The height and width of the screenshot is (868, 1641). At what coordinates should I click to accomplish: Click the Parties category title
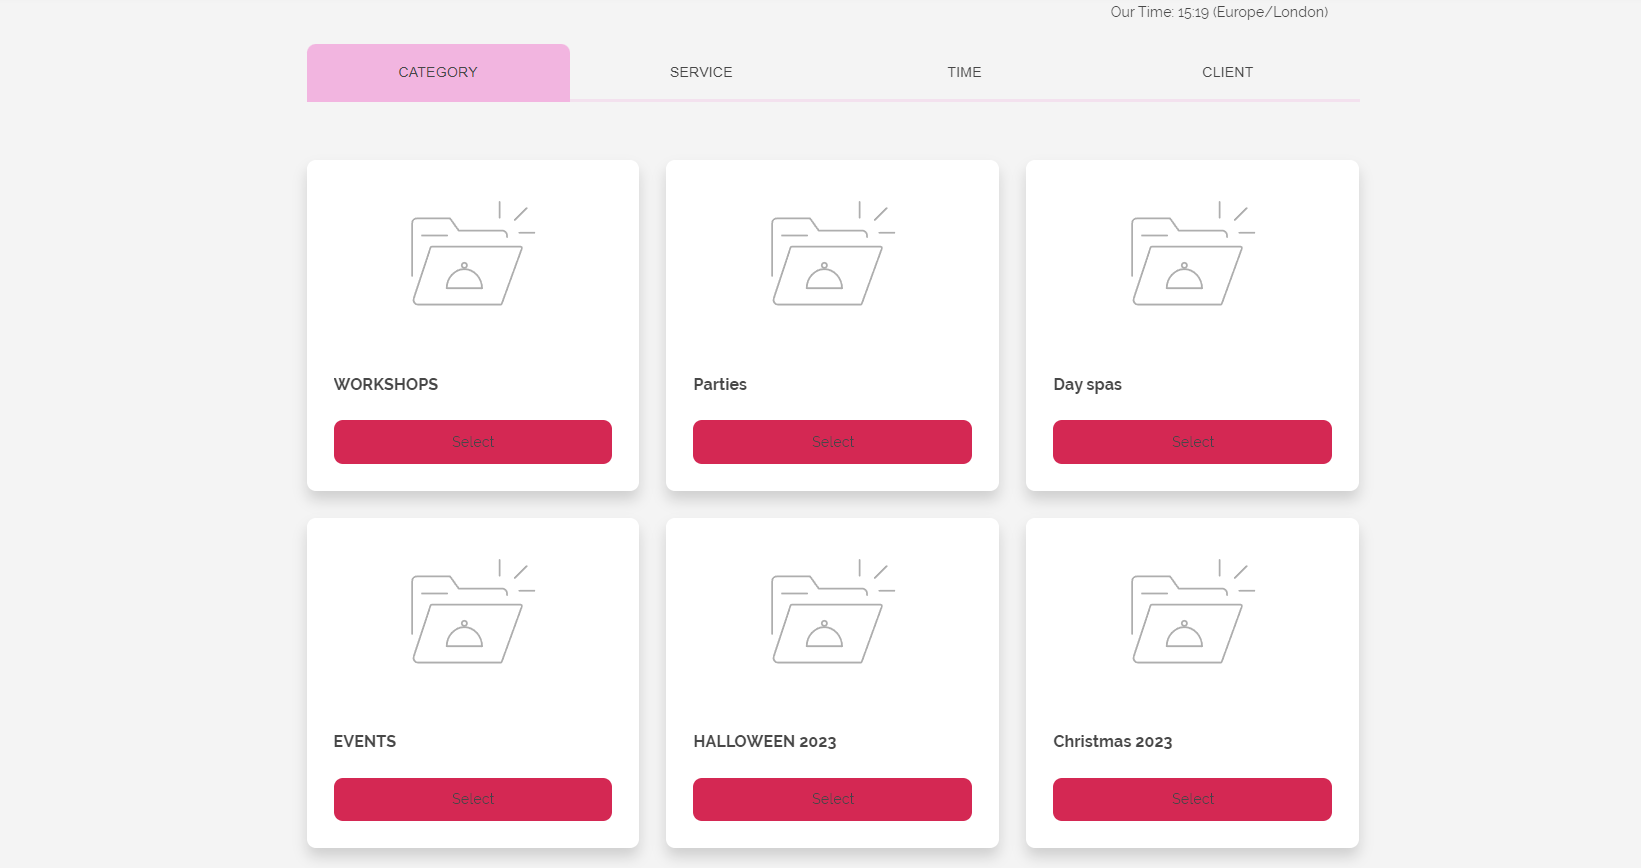pos(720,384)
